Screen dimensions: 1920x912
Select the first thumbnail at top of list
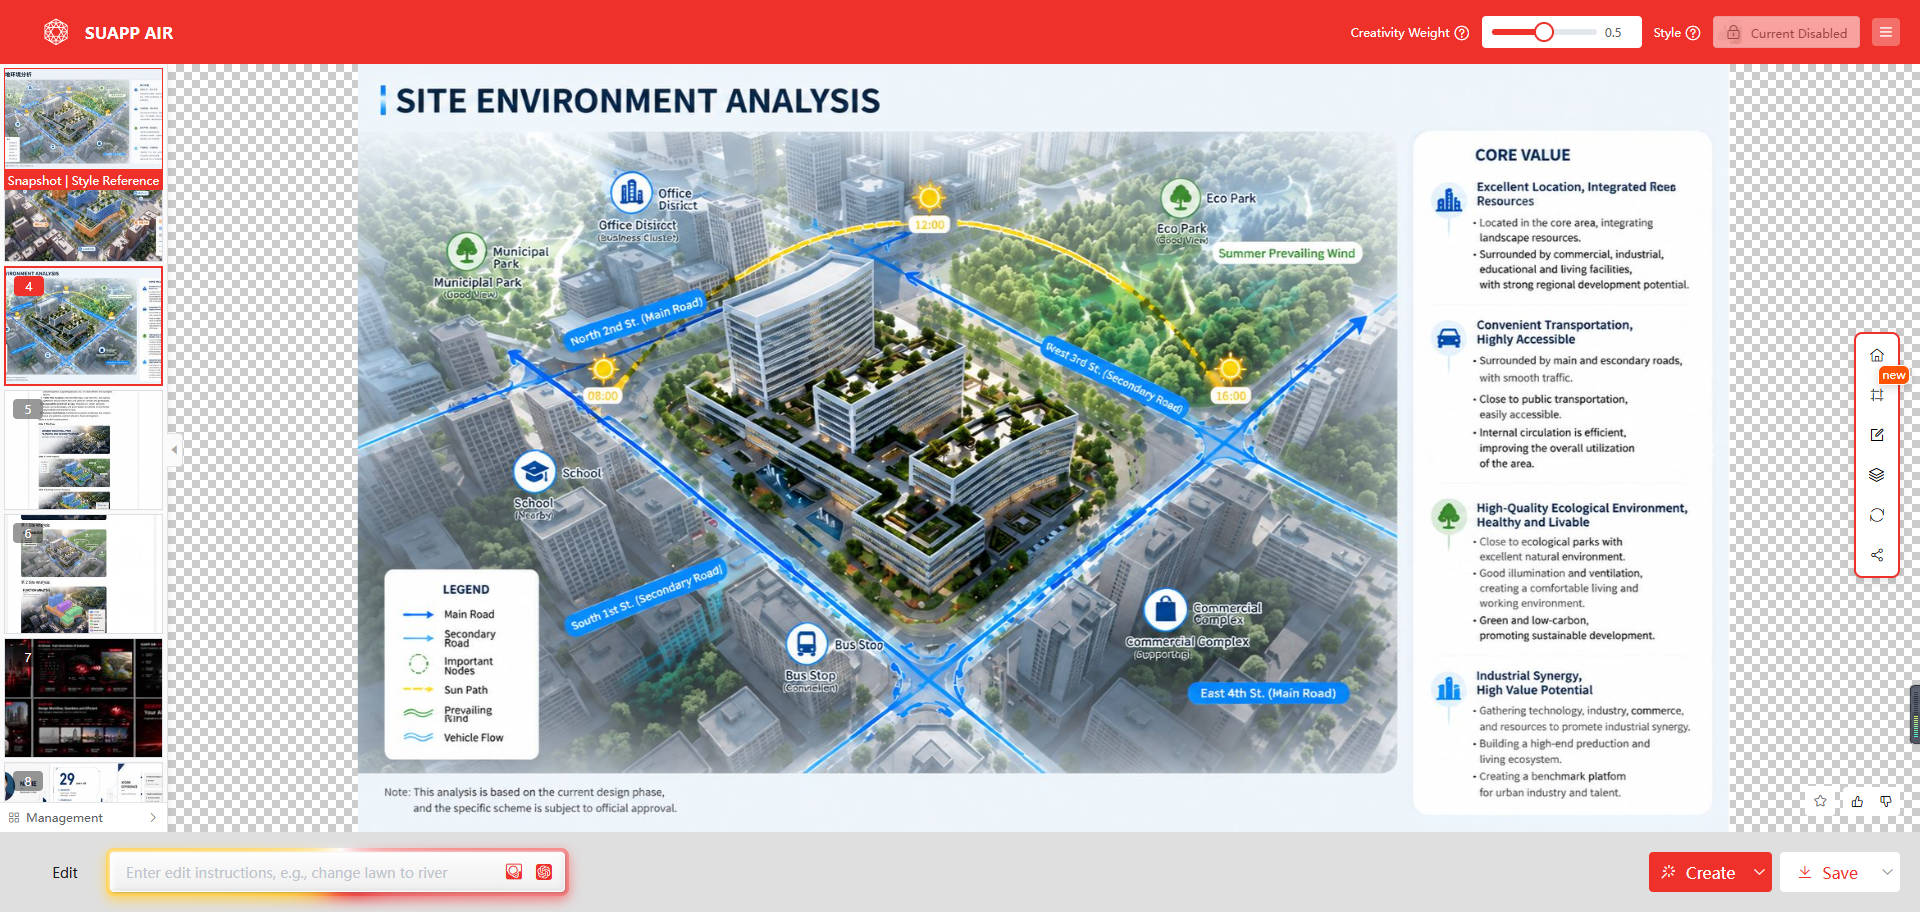pyautogui.click(x=83, y=118)
